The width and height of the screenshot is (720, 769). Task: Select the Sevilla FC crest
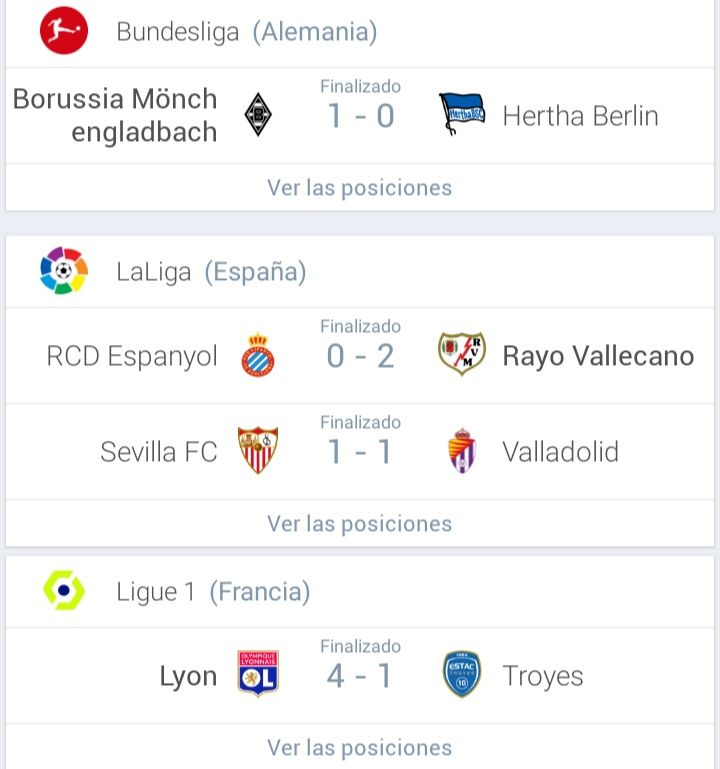[258, 450]
